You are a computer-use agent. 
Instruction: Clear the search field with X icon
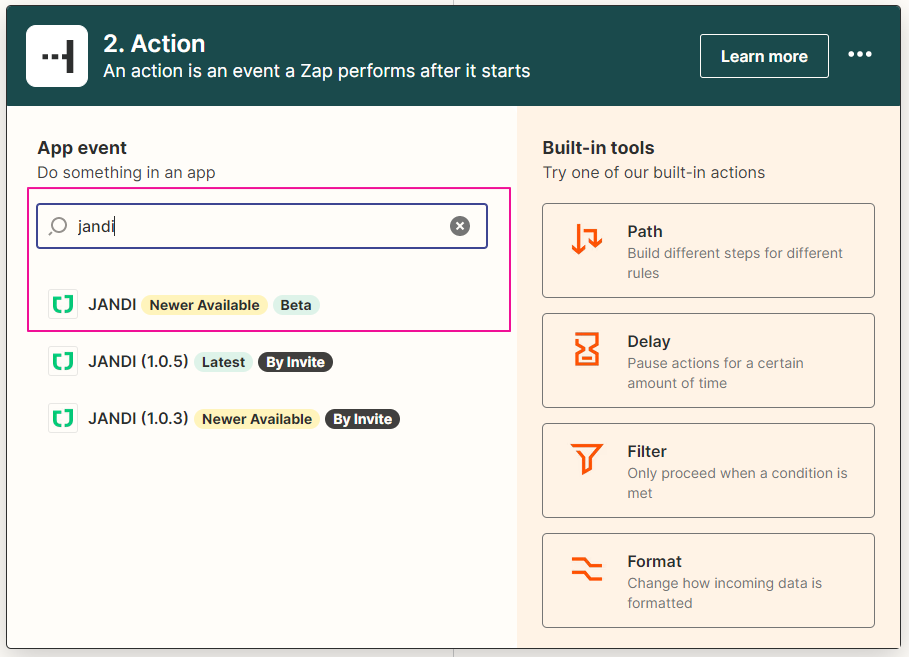pos(460,226)
